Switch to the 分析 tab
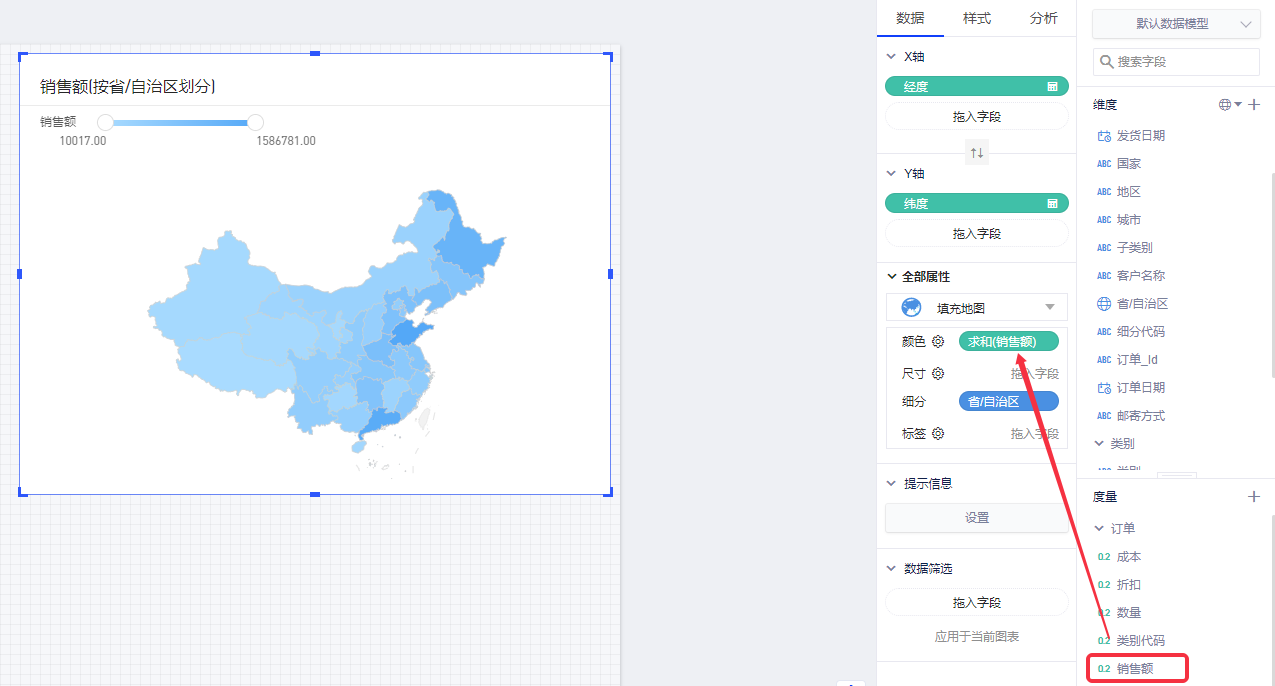 (1043, 18)
